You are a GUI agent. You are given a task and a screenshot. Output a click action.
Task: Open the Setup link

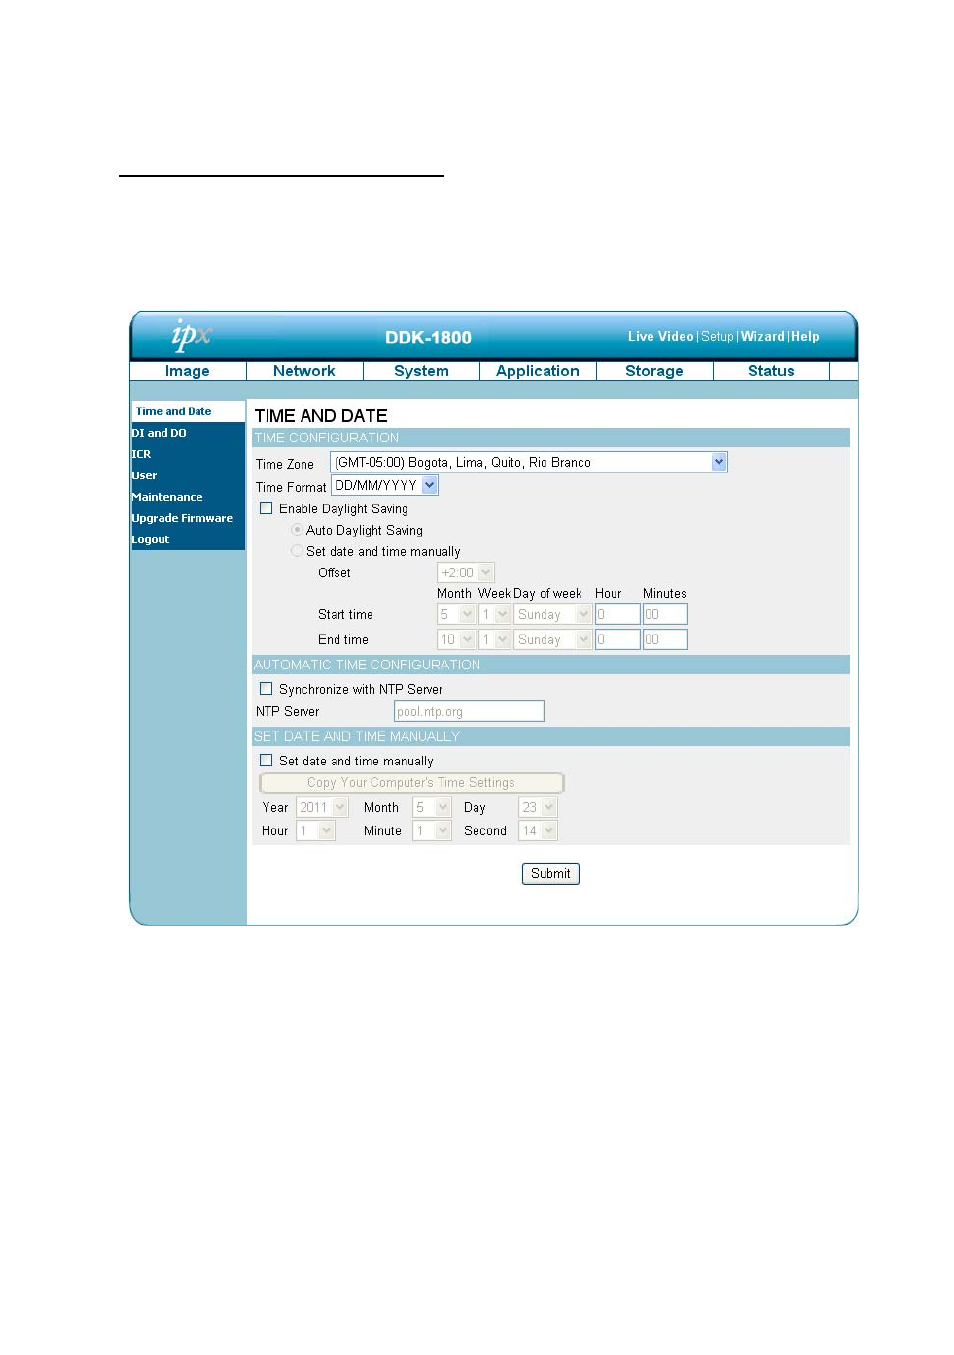(x=717, y=337)
